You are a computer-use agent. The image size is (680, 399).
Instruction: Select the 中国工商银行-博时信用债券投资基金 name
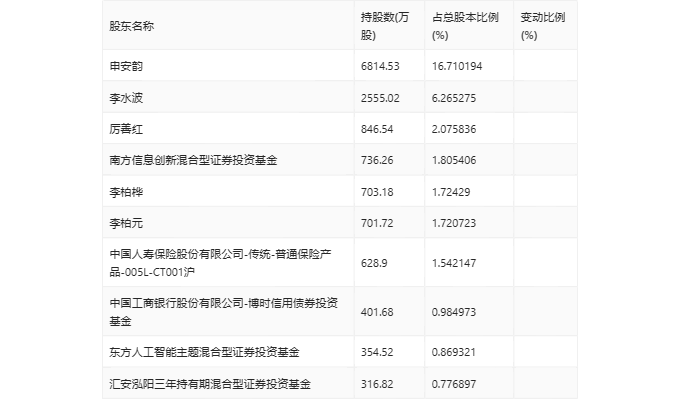[223, 312]
